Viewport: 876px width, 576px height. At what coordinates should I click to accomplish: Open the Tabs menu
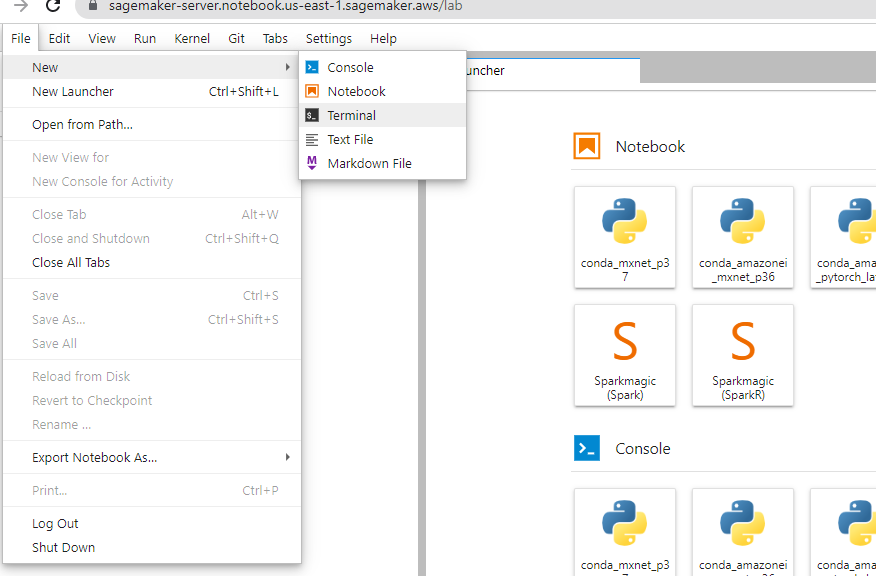(275, 39)
